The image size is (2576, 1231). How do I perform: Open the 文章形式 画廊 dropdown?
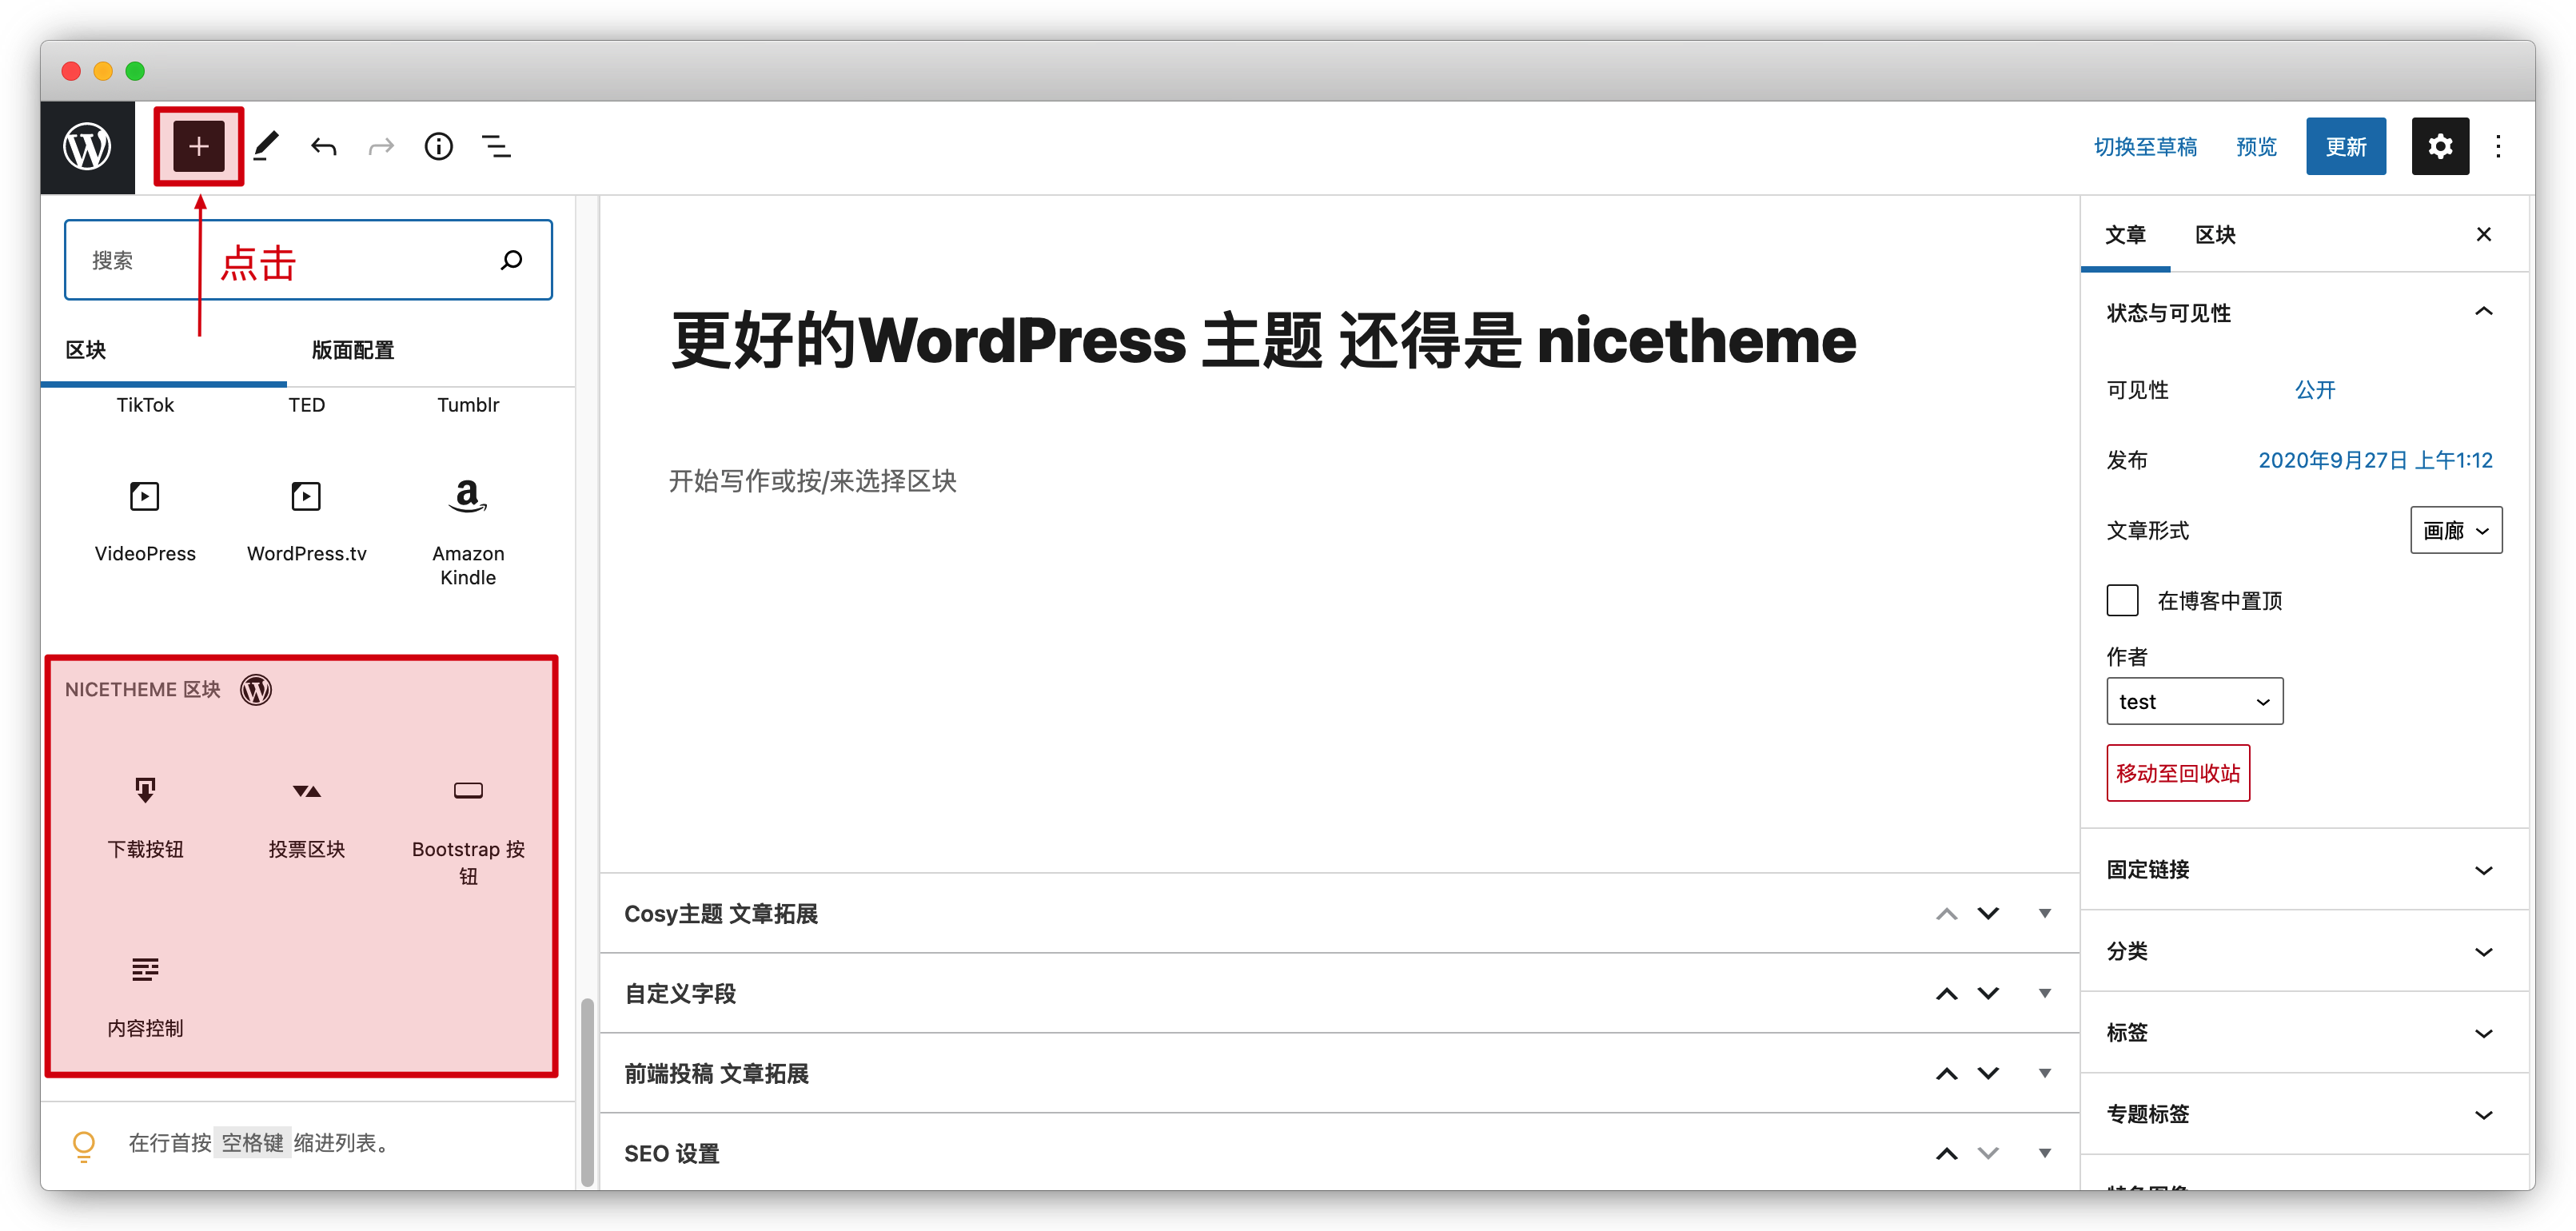(2456, 530)
